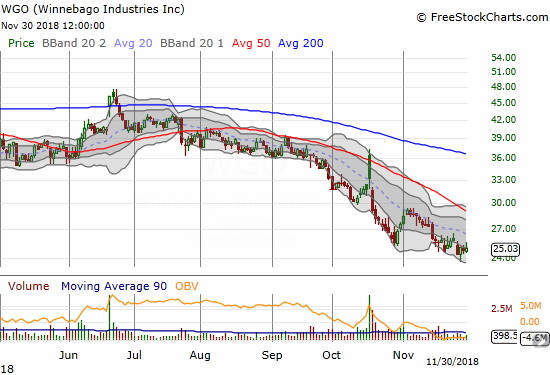
Task: Select the orange OBV label
Action: pos(187,286)
